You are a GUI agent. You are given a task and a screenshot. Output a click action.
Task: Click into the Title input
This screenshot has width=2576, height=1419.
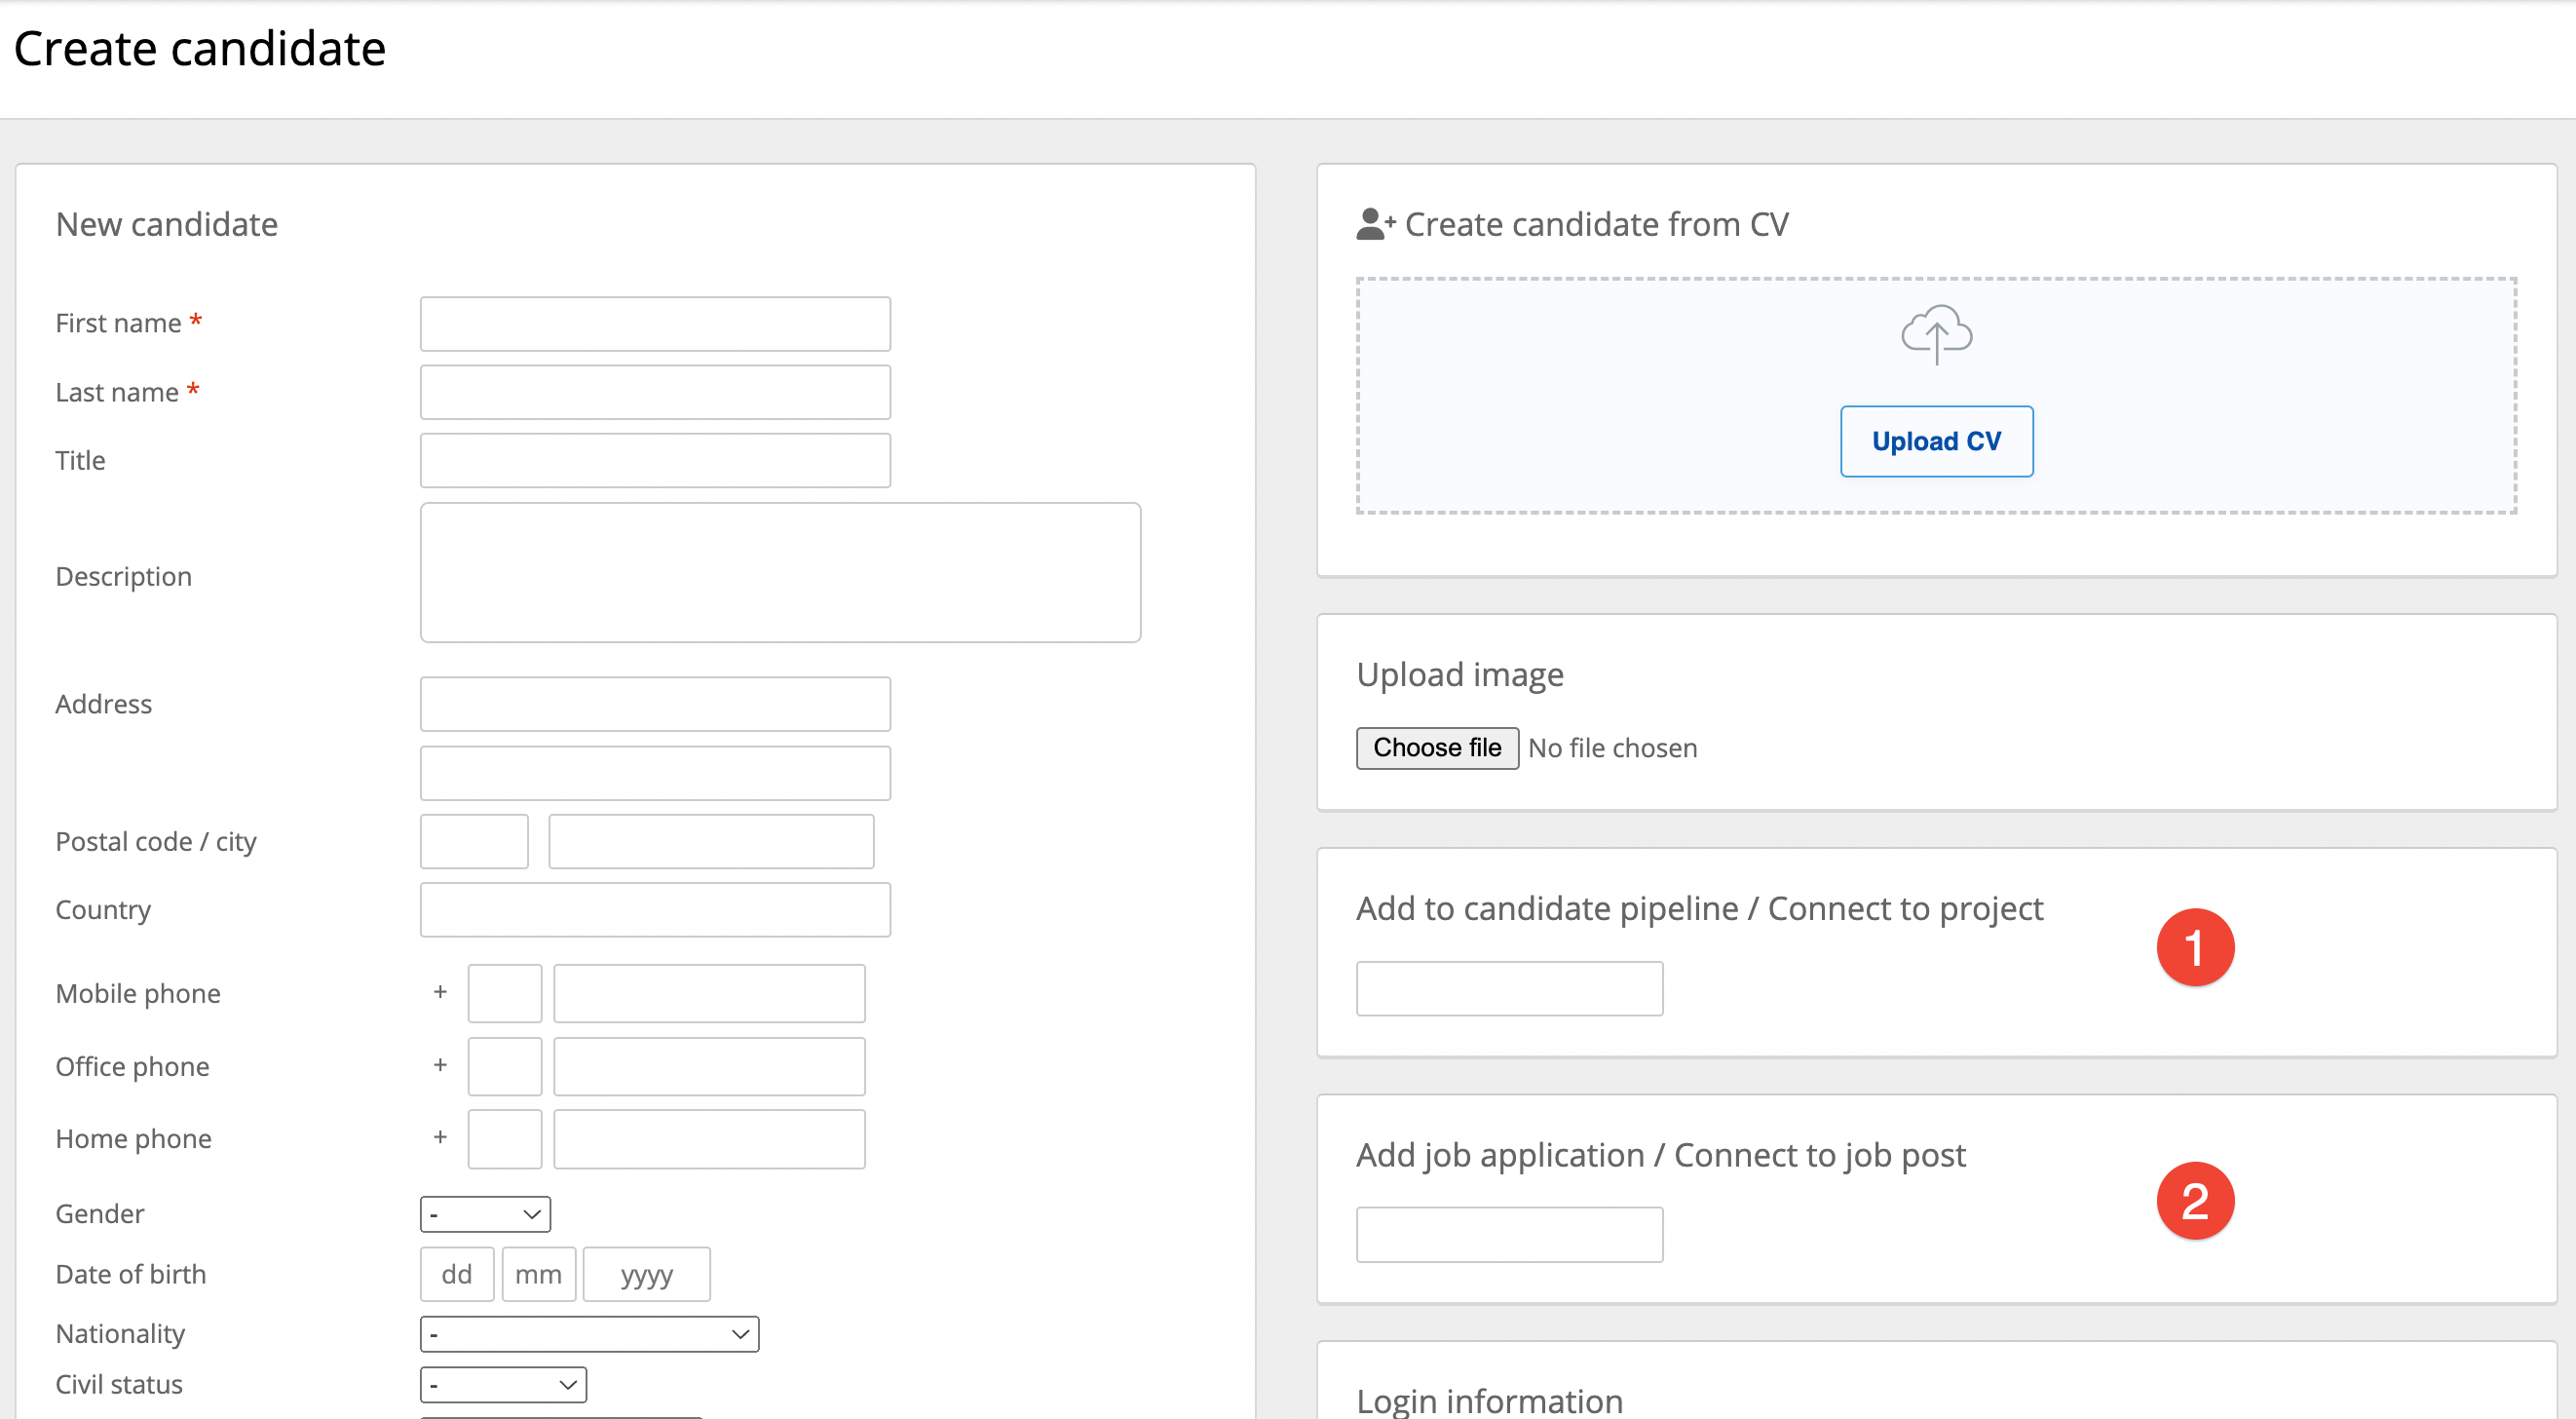point(655,460)
